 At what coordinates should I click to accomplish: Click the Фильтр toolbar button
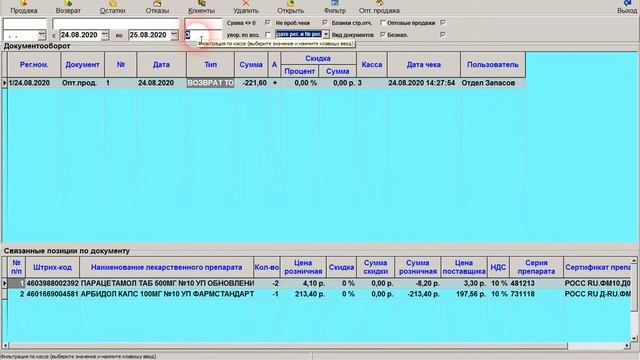point(334,7)
